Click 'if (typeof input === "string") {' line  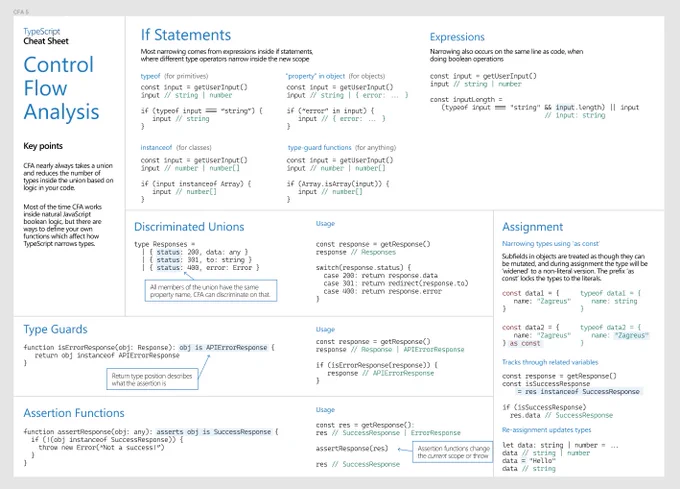point(202,111)
